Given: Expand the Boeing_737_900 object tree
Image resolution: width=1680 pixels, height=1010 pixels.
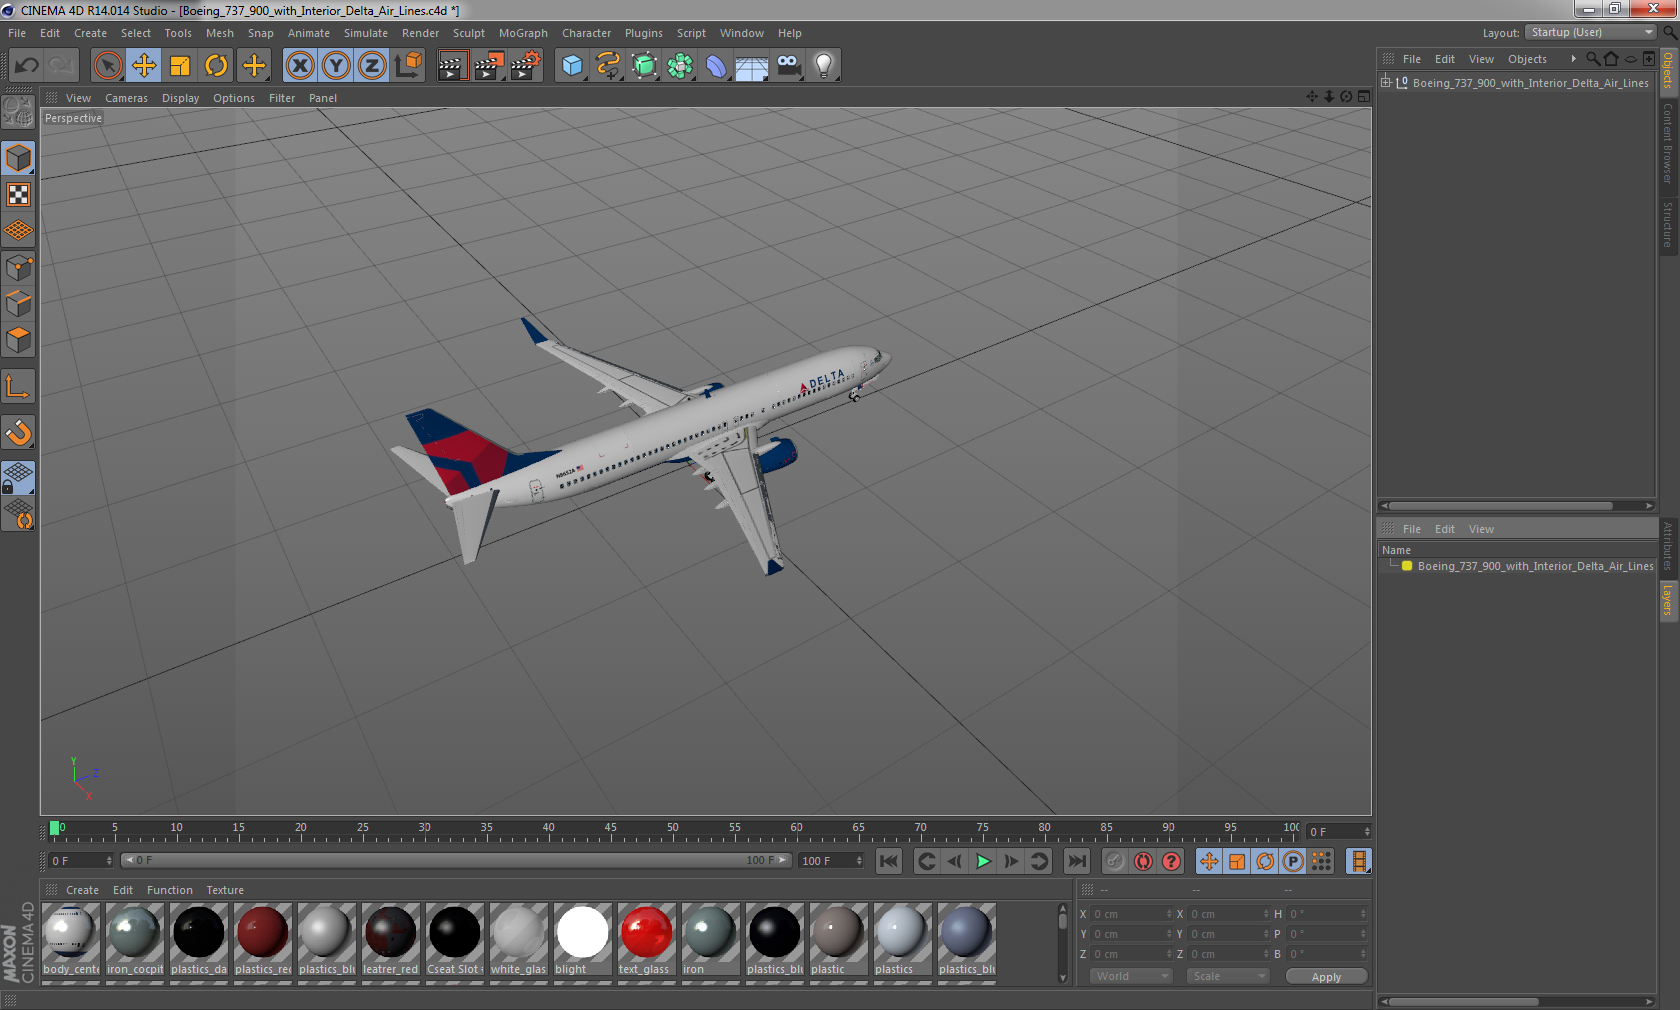Looking at the screenshot, I should 1386,83.
